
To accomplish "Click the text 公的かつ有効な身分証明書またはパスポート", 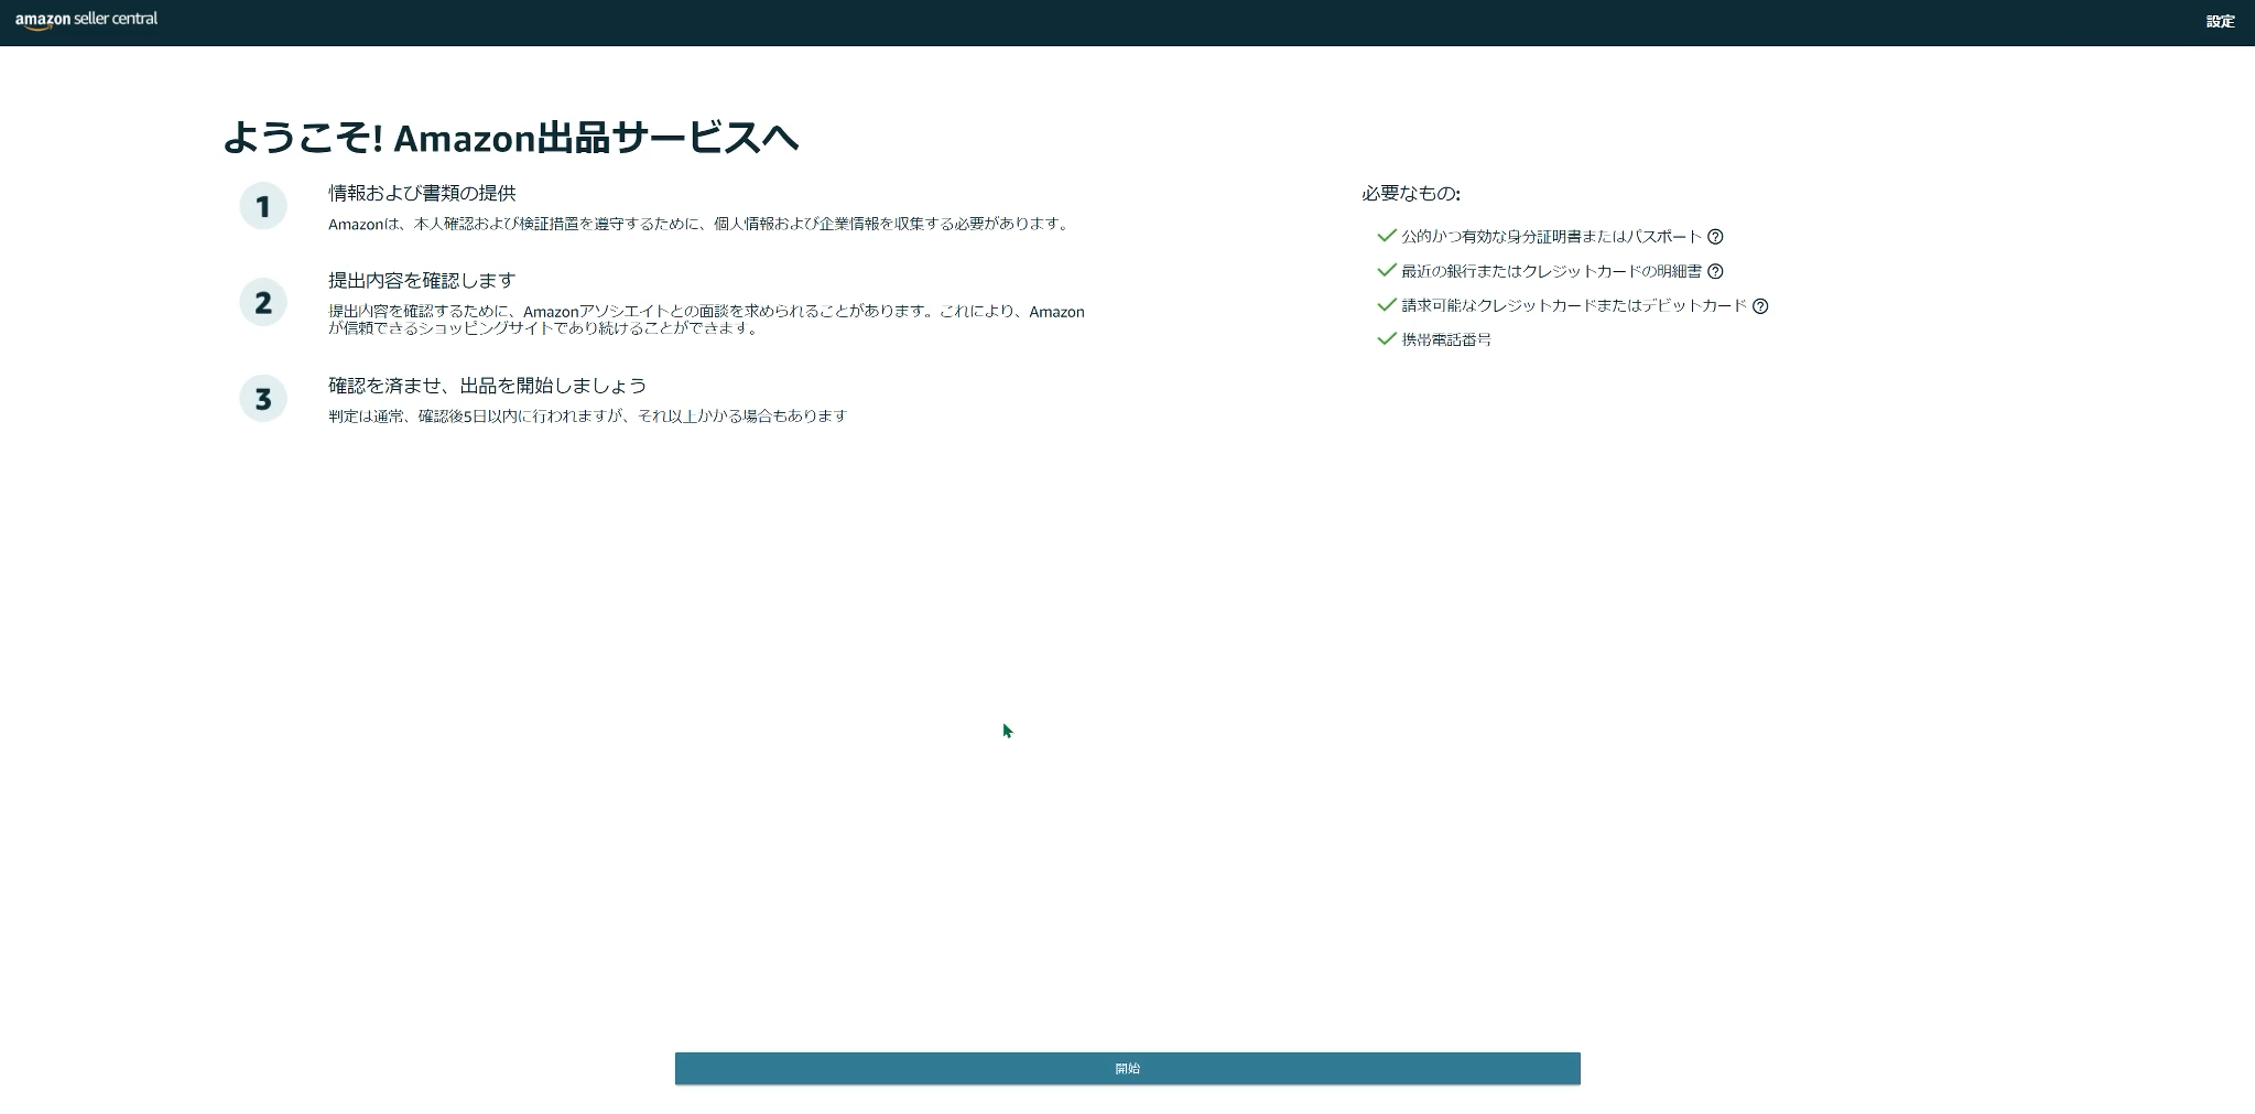I will pos(1551,237).
